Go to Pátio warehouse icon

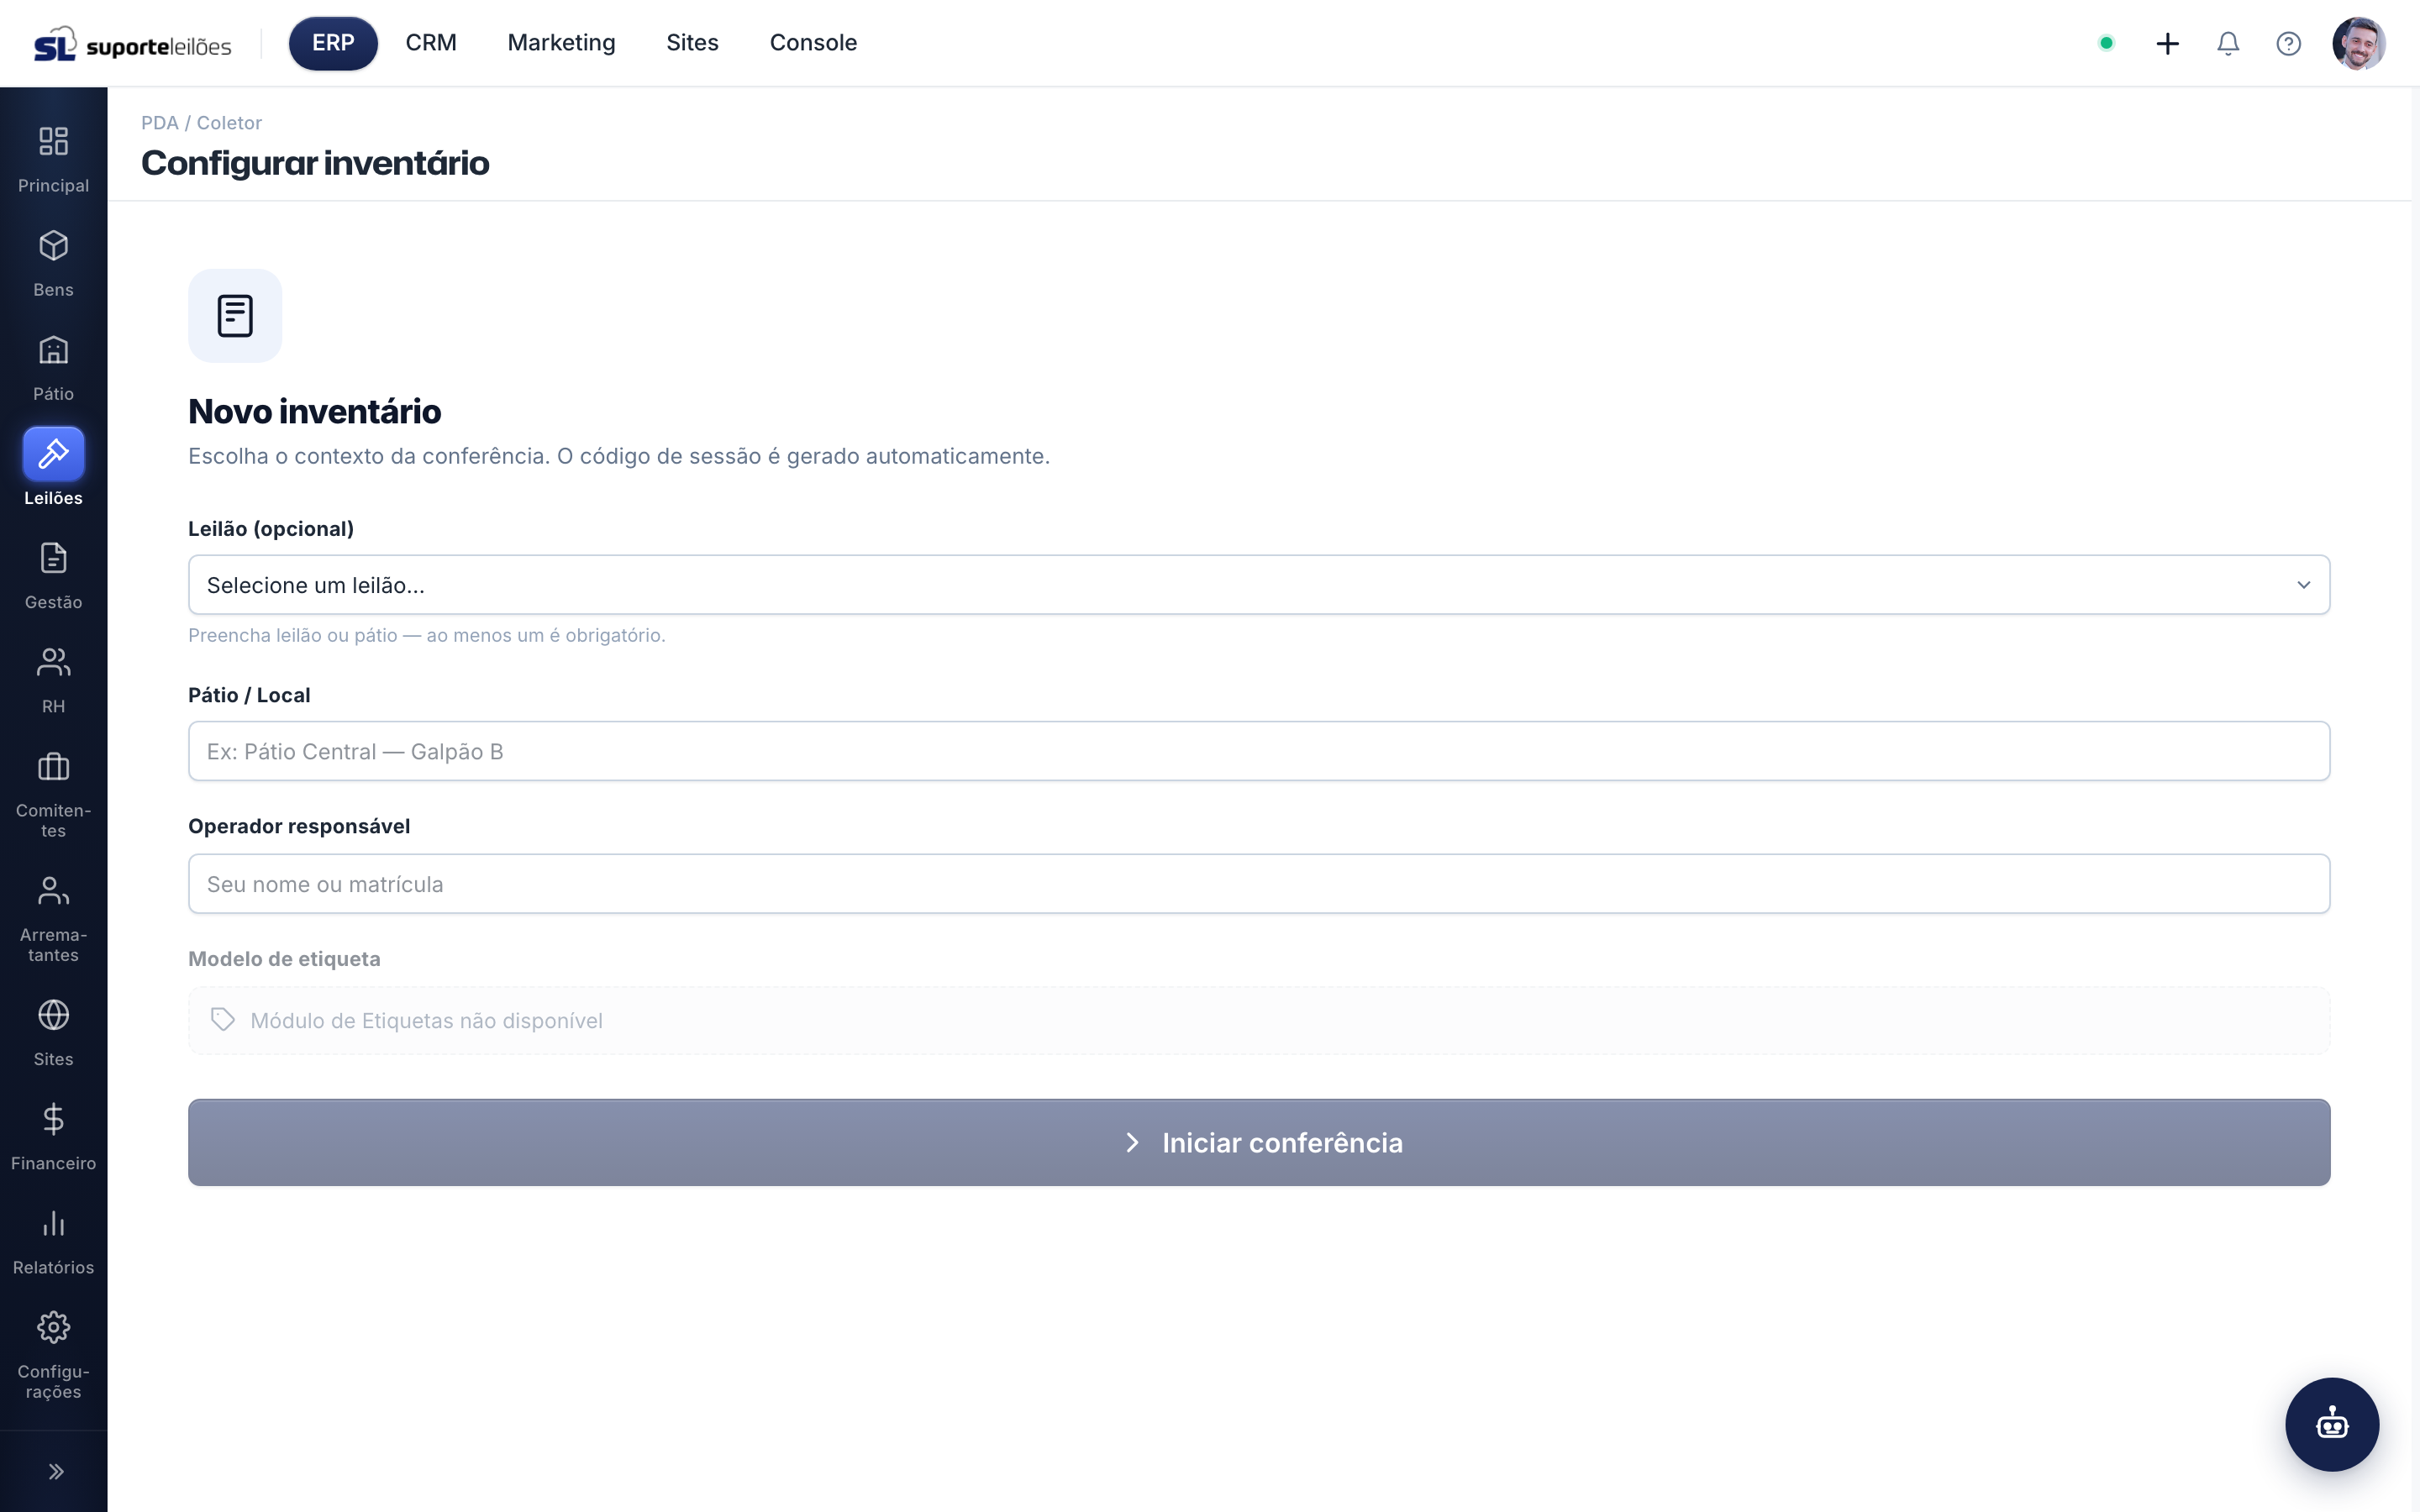coord(53,350)
